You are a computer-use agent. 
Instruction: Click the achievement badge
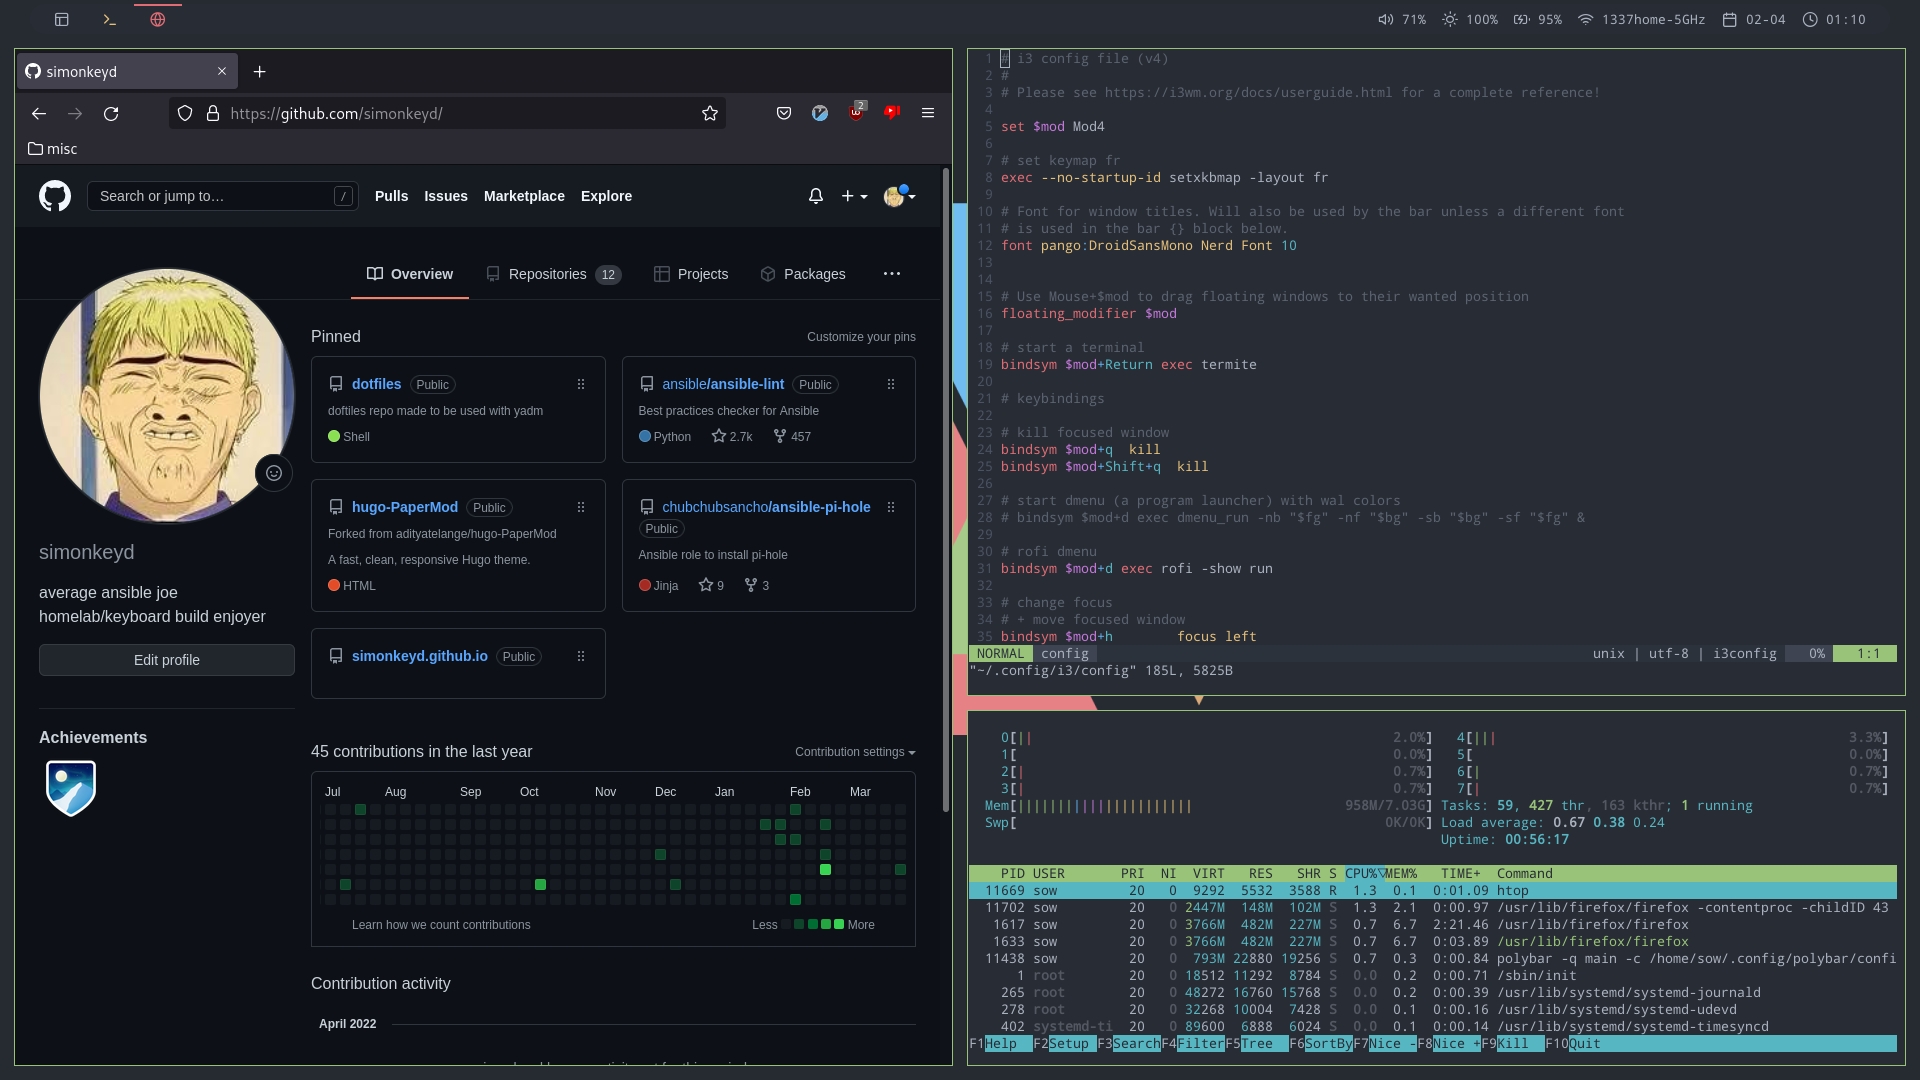coord(71,788)
